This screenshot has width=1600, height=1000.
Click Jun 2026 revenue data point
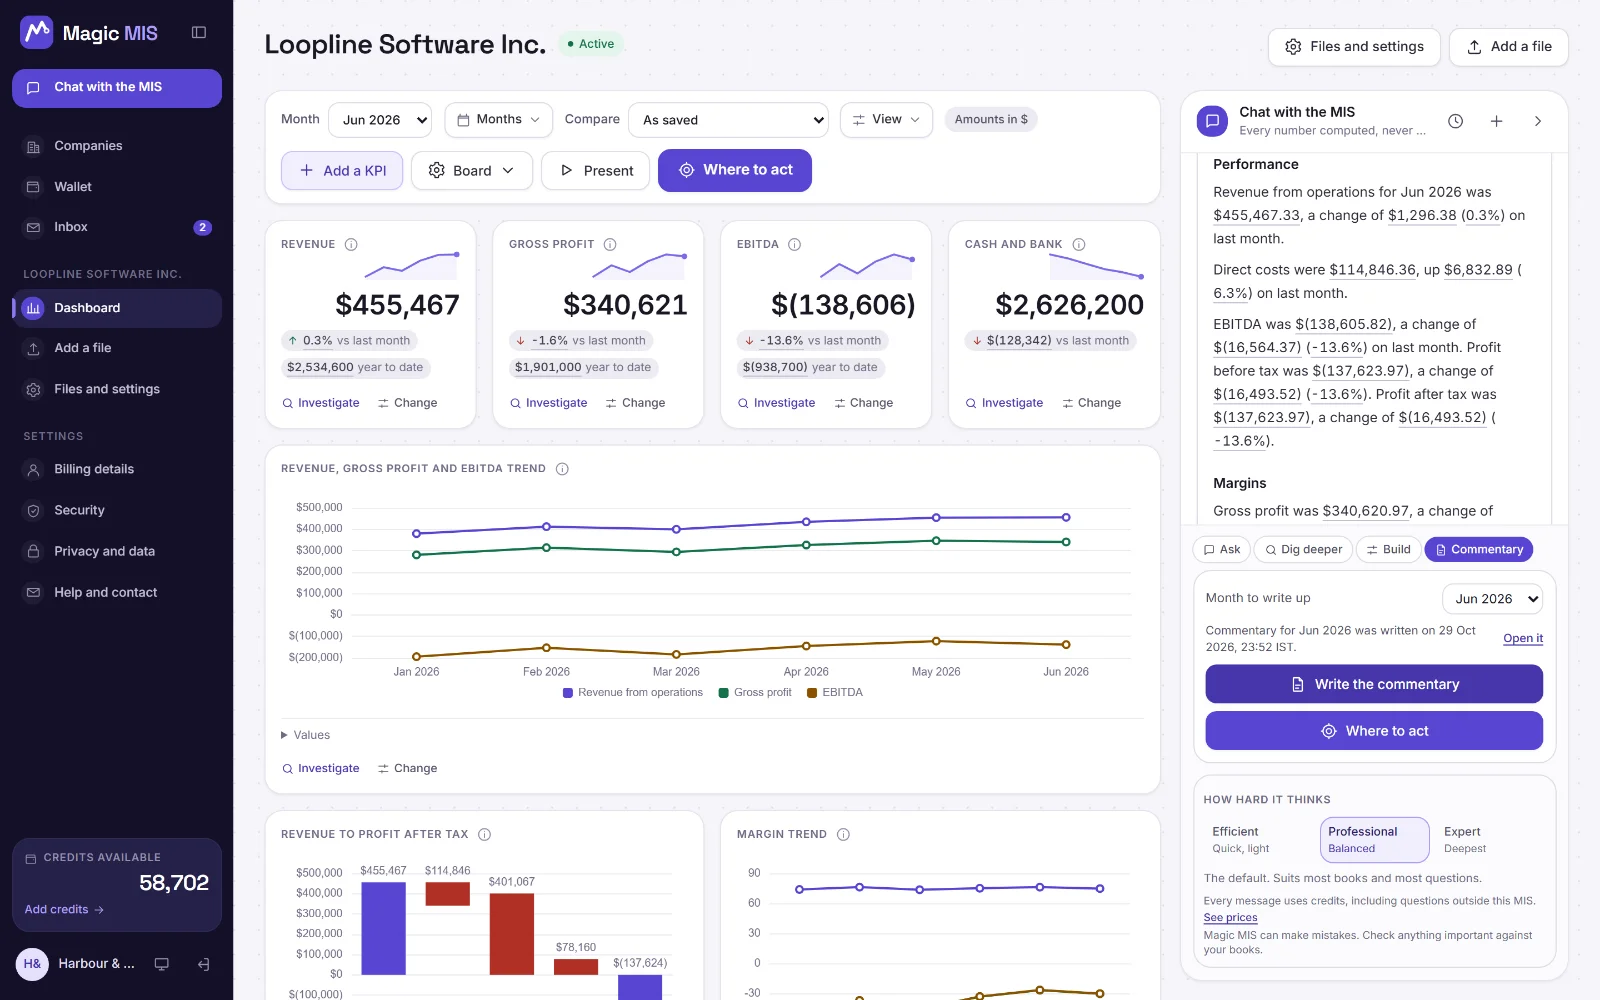tap(1066, 517)
